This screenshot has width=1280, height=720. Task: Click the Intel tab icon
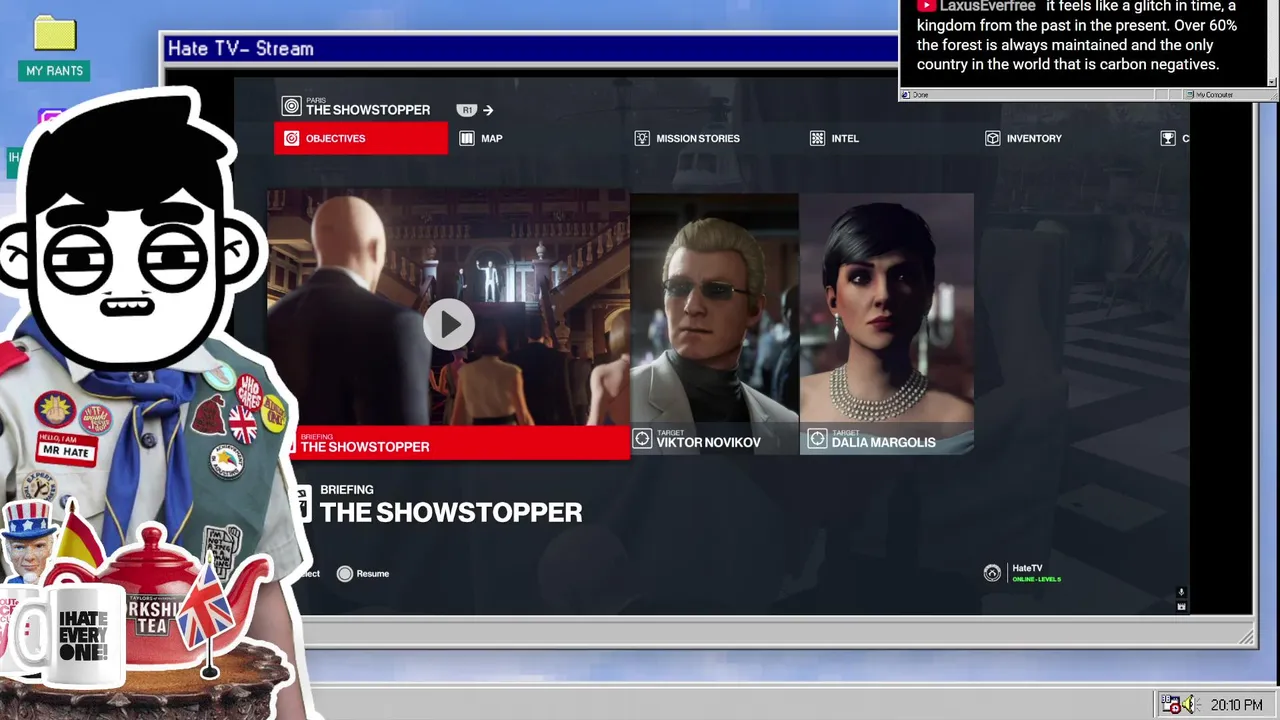coord(817,138)
